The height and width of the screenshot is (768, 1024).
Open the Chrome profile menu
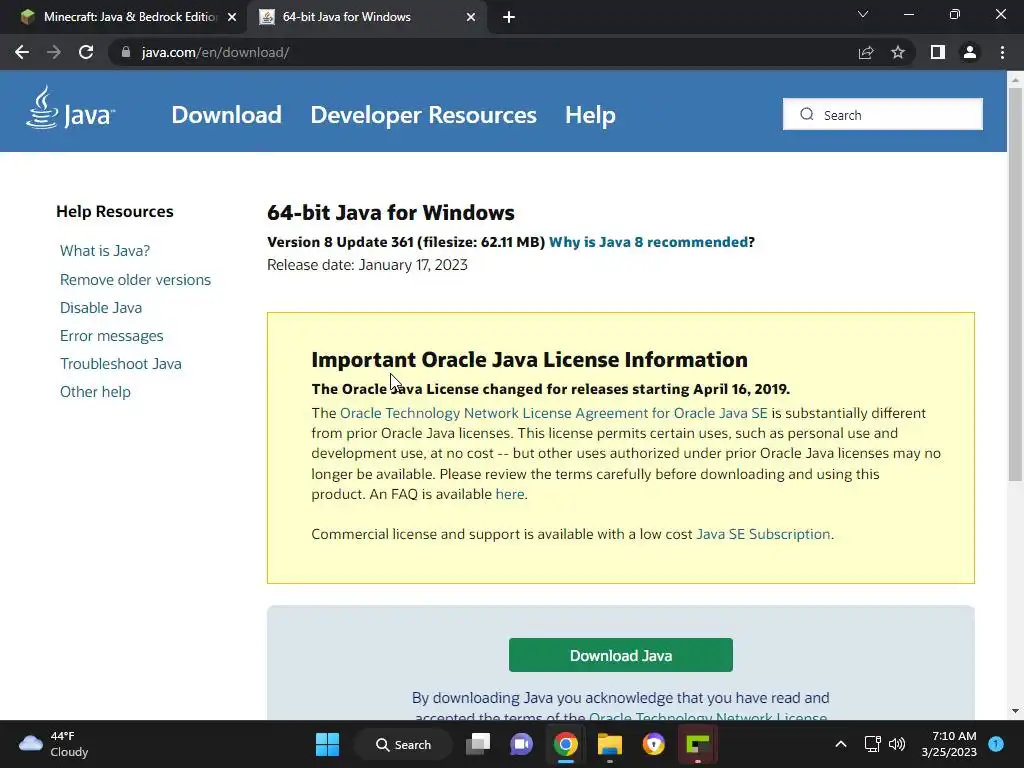coord(970,52)
